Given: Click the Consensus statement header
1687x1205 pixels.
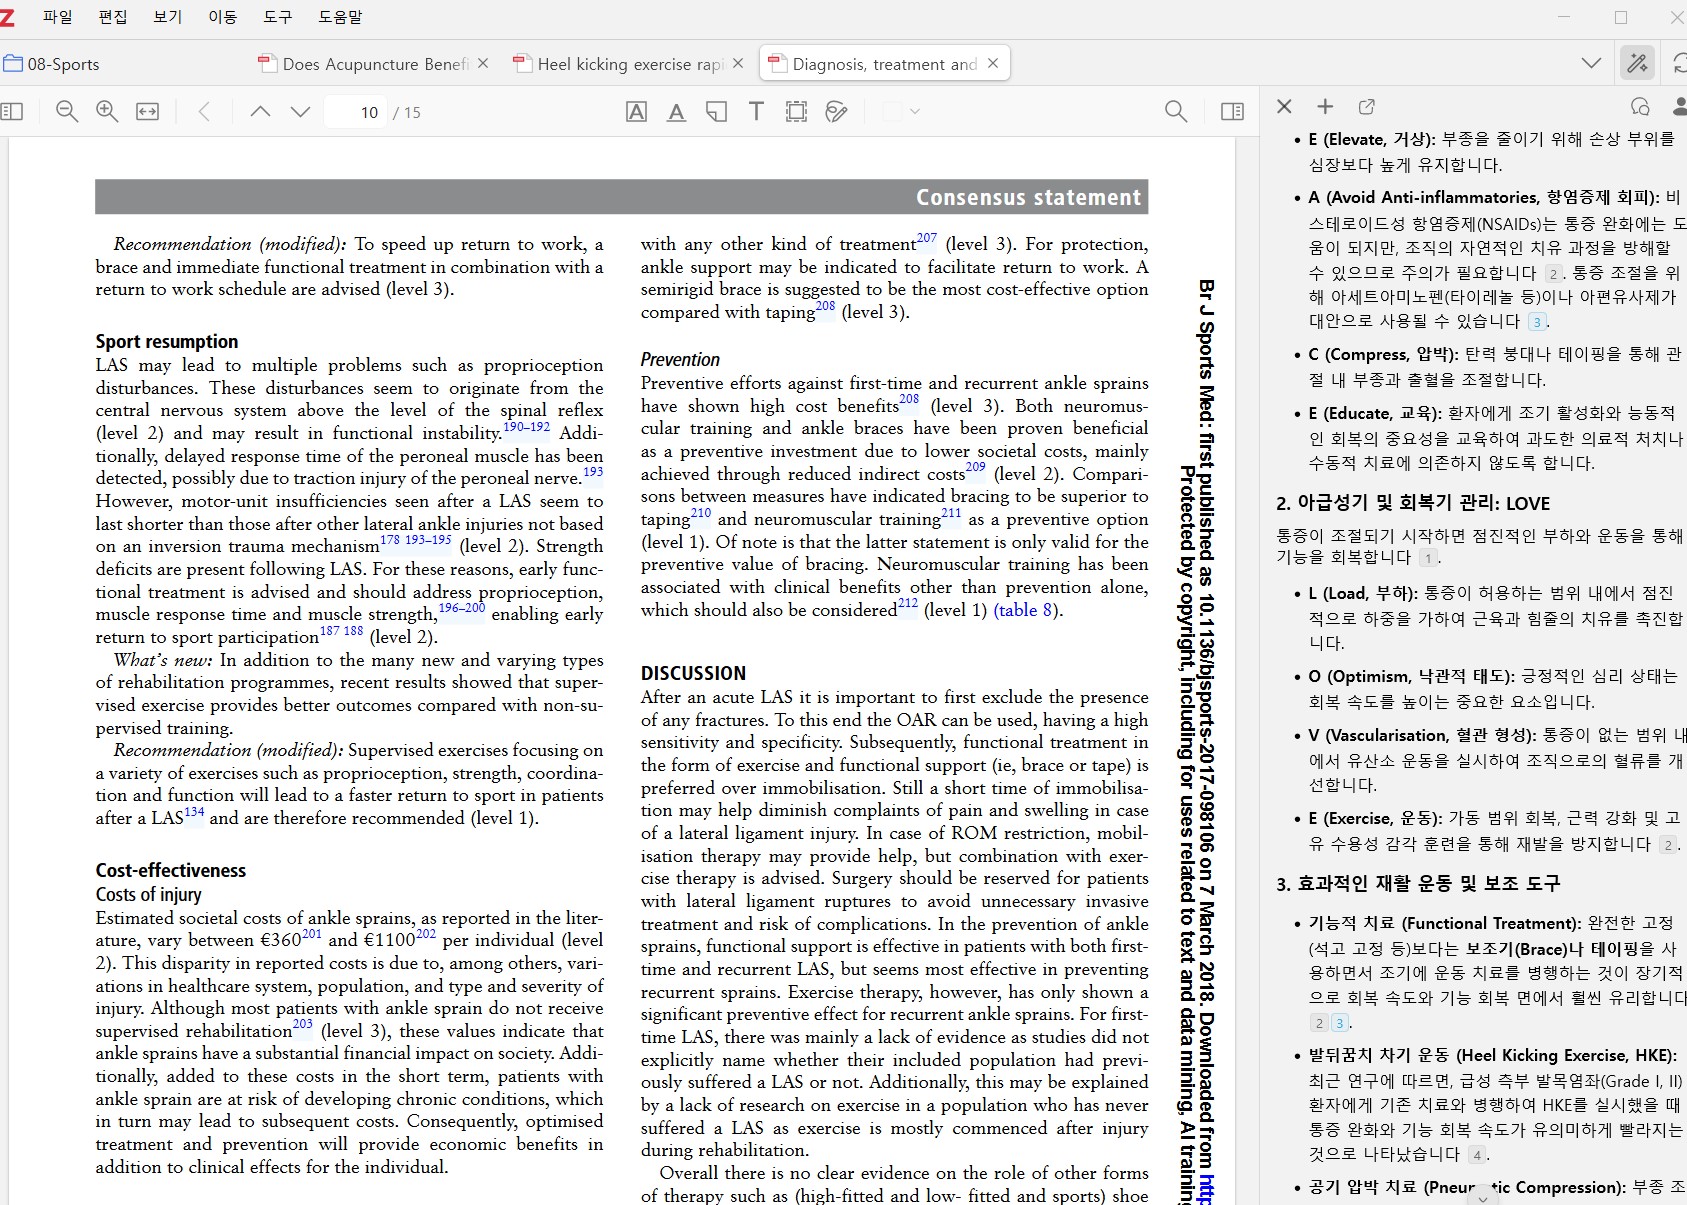Looking at the screenshot, I should point(1028,197).
